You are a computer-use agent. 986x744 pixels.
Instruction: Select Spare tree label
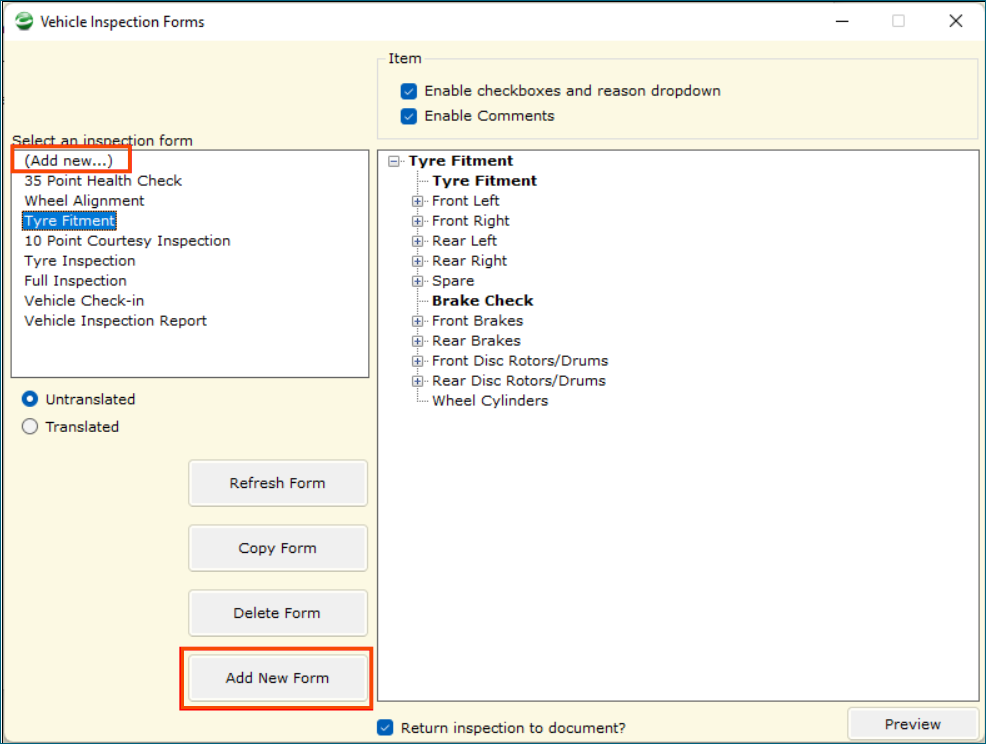(453, 281)
